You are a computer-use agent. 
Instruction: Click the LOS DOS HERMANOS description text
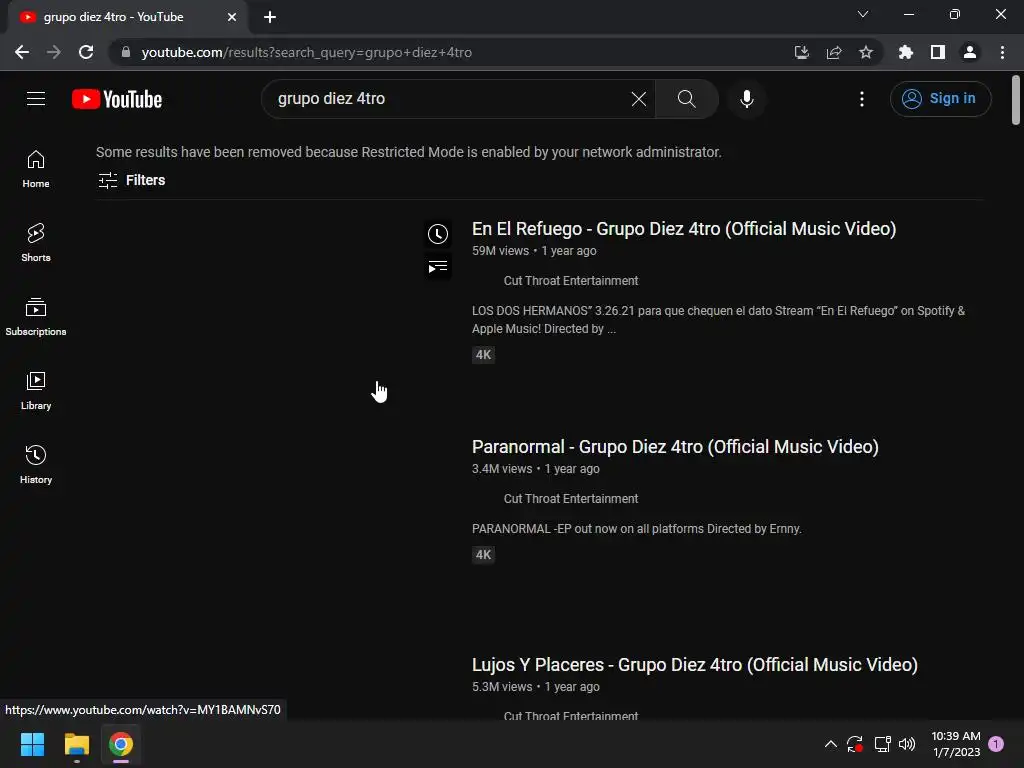click(718, 320)
